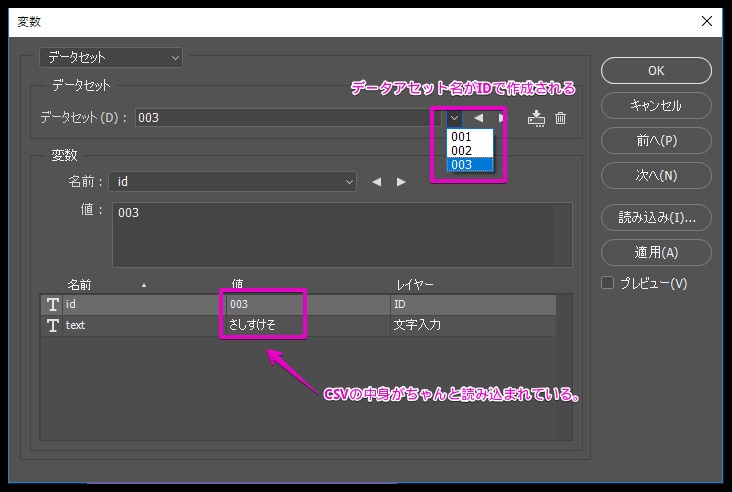732x492 pixels.
Task: Go to previous variable with left arrow
Action: click(x=377, y=182)
